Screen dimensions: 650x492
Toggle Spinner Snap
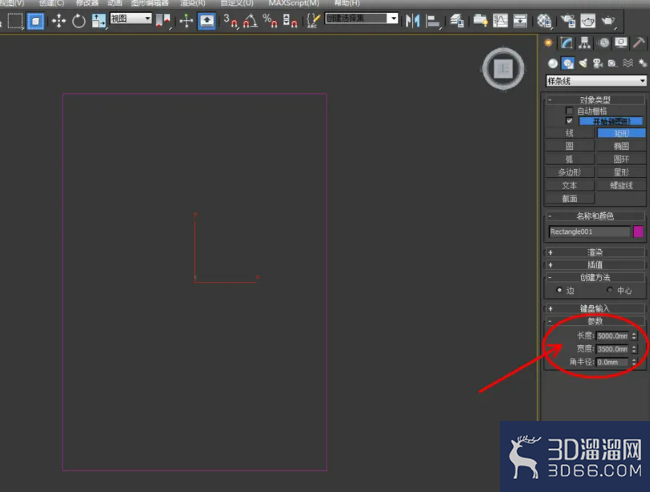pyautogui.click(x=290, y=21)
